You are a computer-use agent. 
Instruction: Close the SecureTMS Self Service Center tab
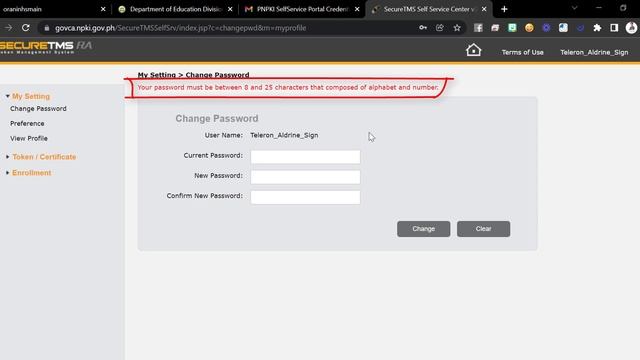pyautogui.click(x=484, y=9)
